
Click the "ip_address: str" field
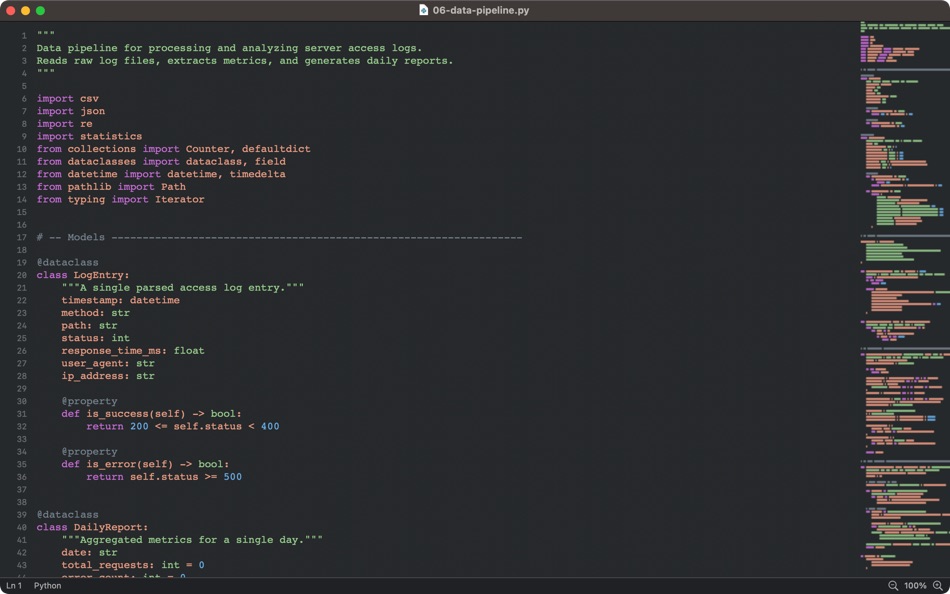tap(108, 376)
